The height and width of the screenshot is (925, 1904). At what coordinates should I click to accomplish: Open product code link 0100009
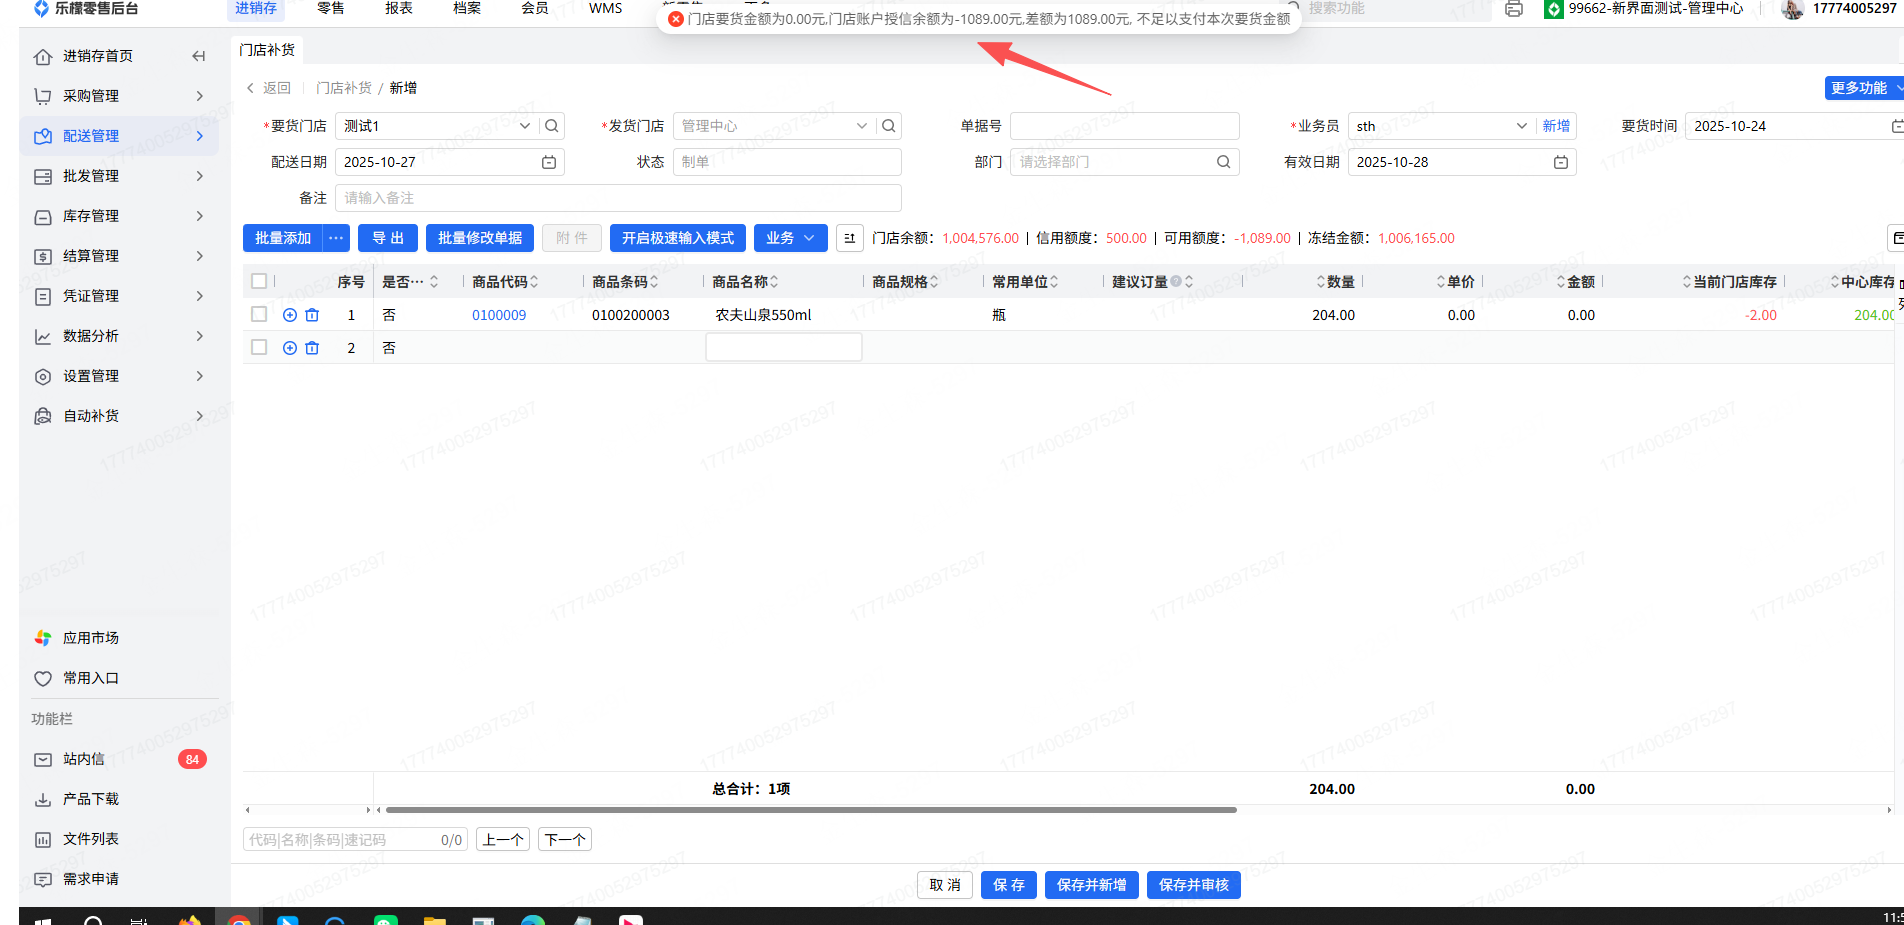tap(499, 315)
